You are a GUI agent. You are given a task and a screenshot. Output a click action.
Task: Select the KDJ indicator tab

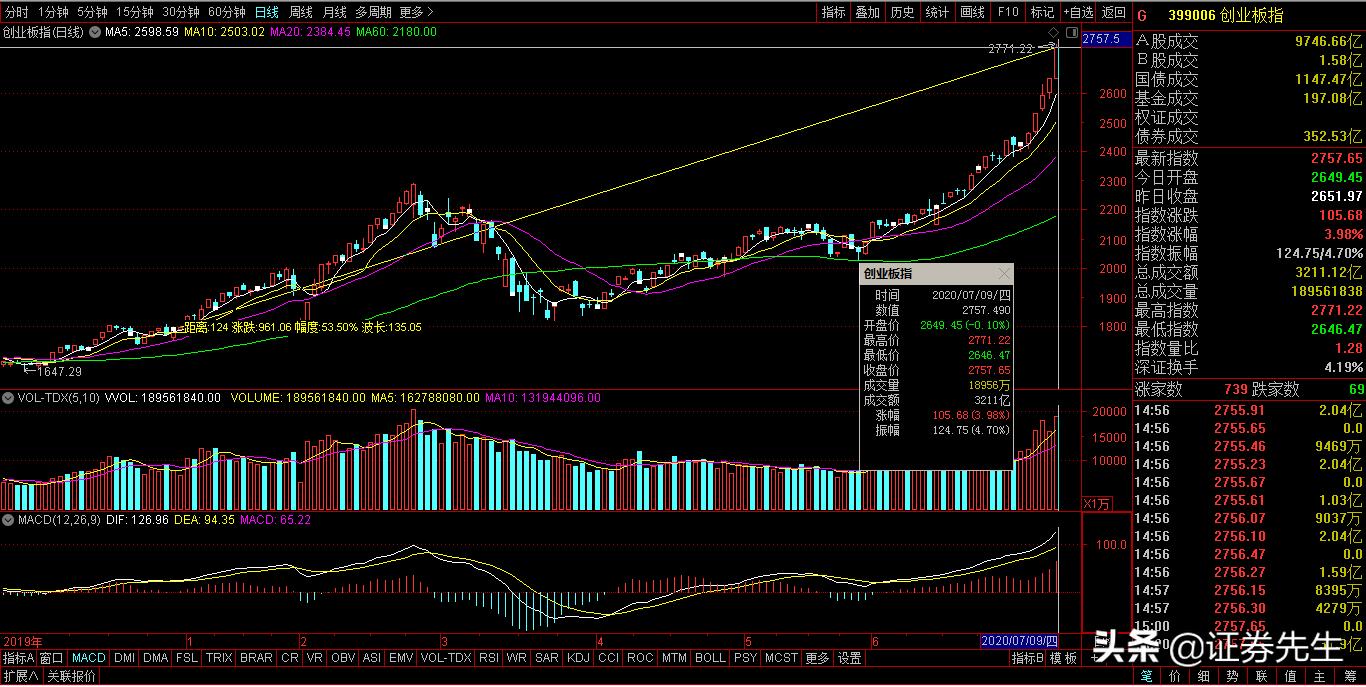[x=578, y=658]
